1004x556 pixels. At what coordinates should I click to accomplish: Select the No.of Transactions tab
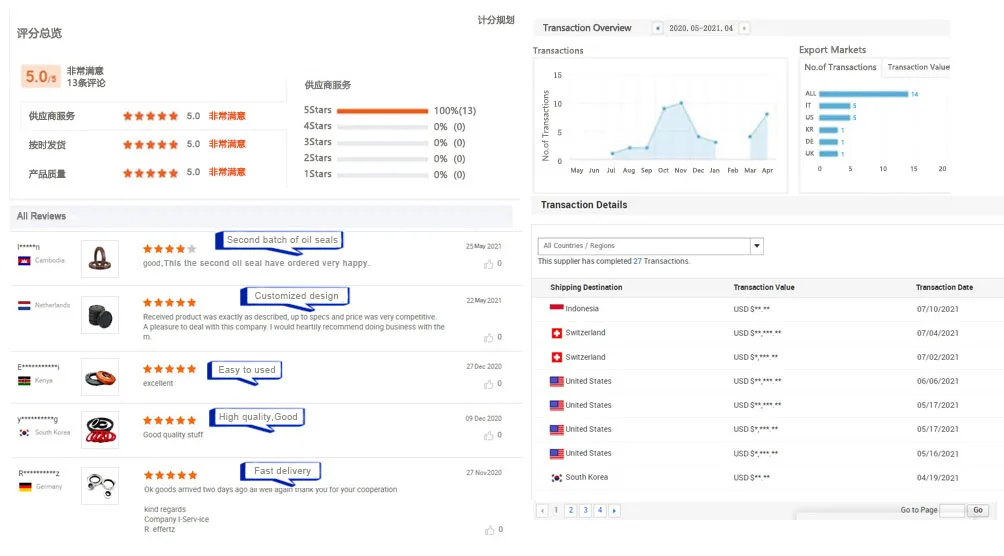840,67
